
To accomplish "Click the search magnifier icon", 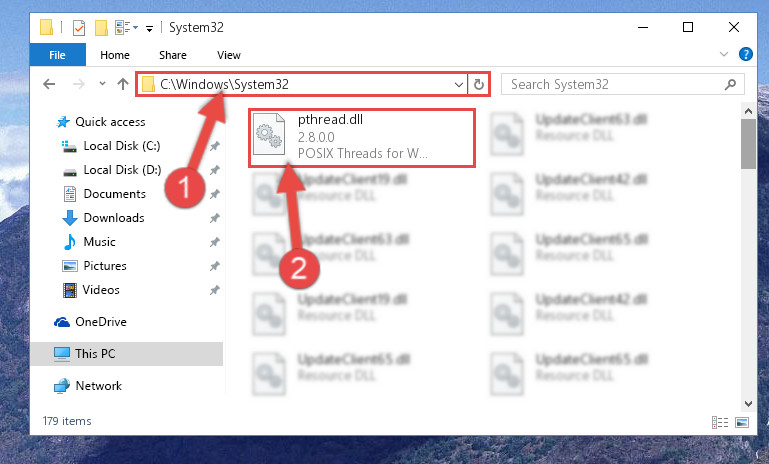I will pos(730,84).
